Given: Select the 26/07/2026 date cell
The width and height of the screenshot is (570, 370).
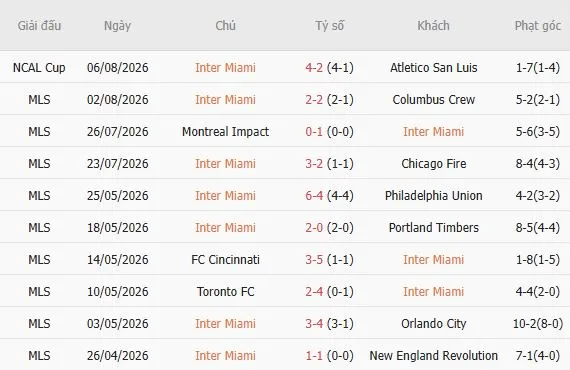Looking at the screenshot, I should coord(117,132).
